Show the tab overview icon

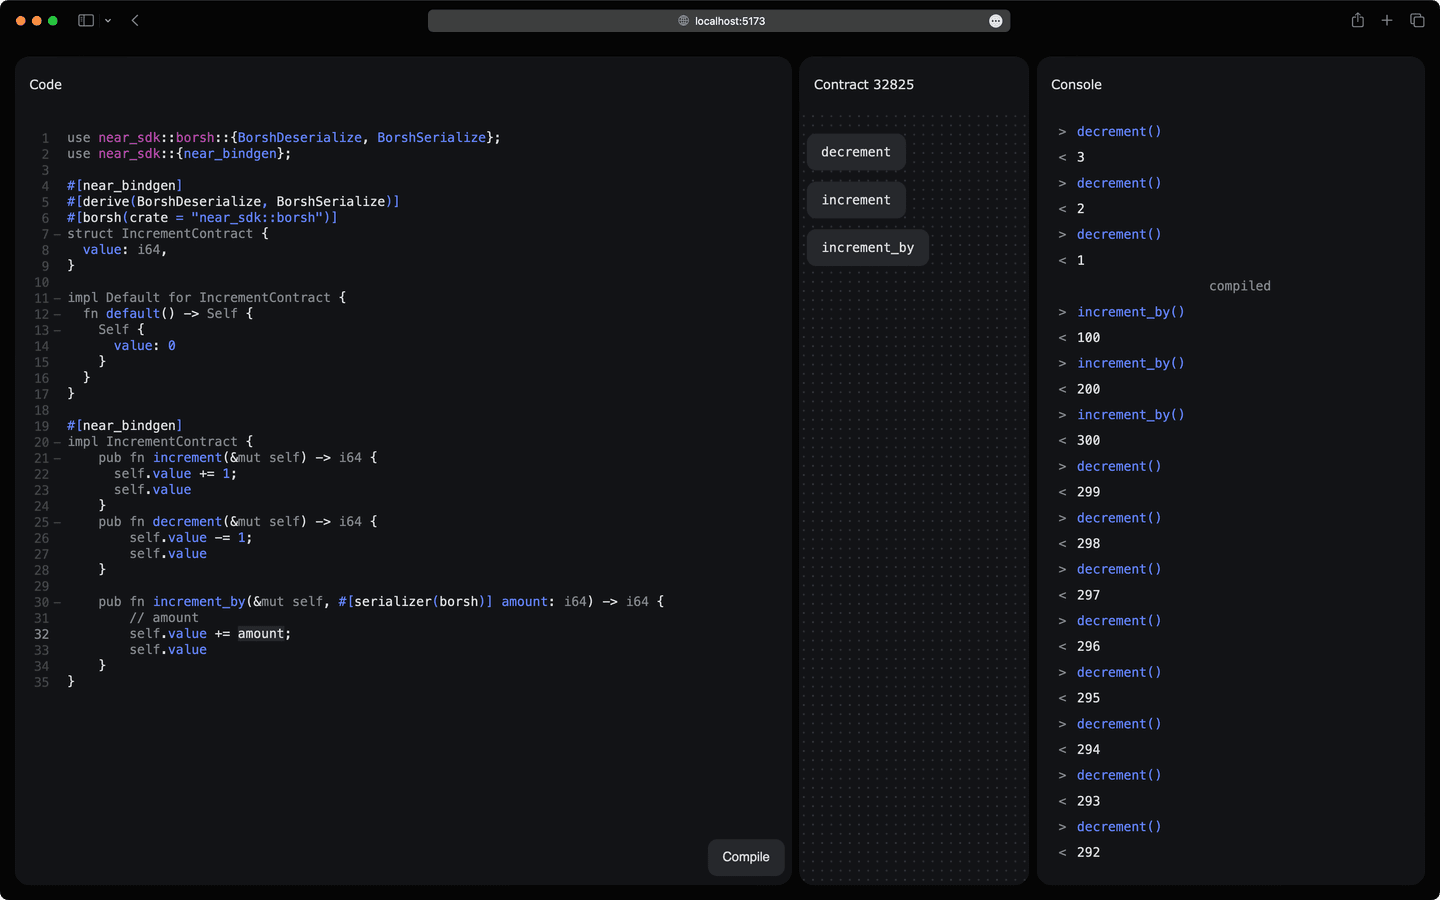click(1417, 20)
